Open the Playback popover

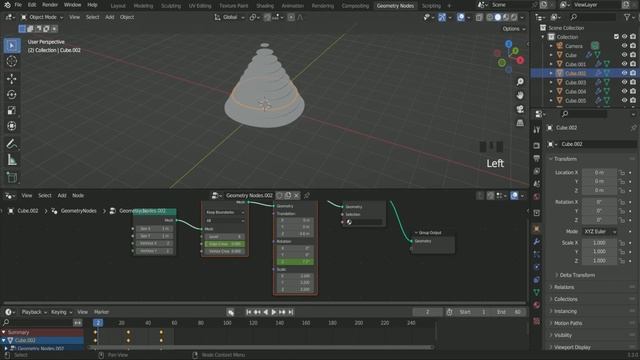point(34,312)
